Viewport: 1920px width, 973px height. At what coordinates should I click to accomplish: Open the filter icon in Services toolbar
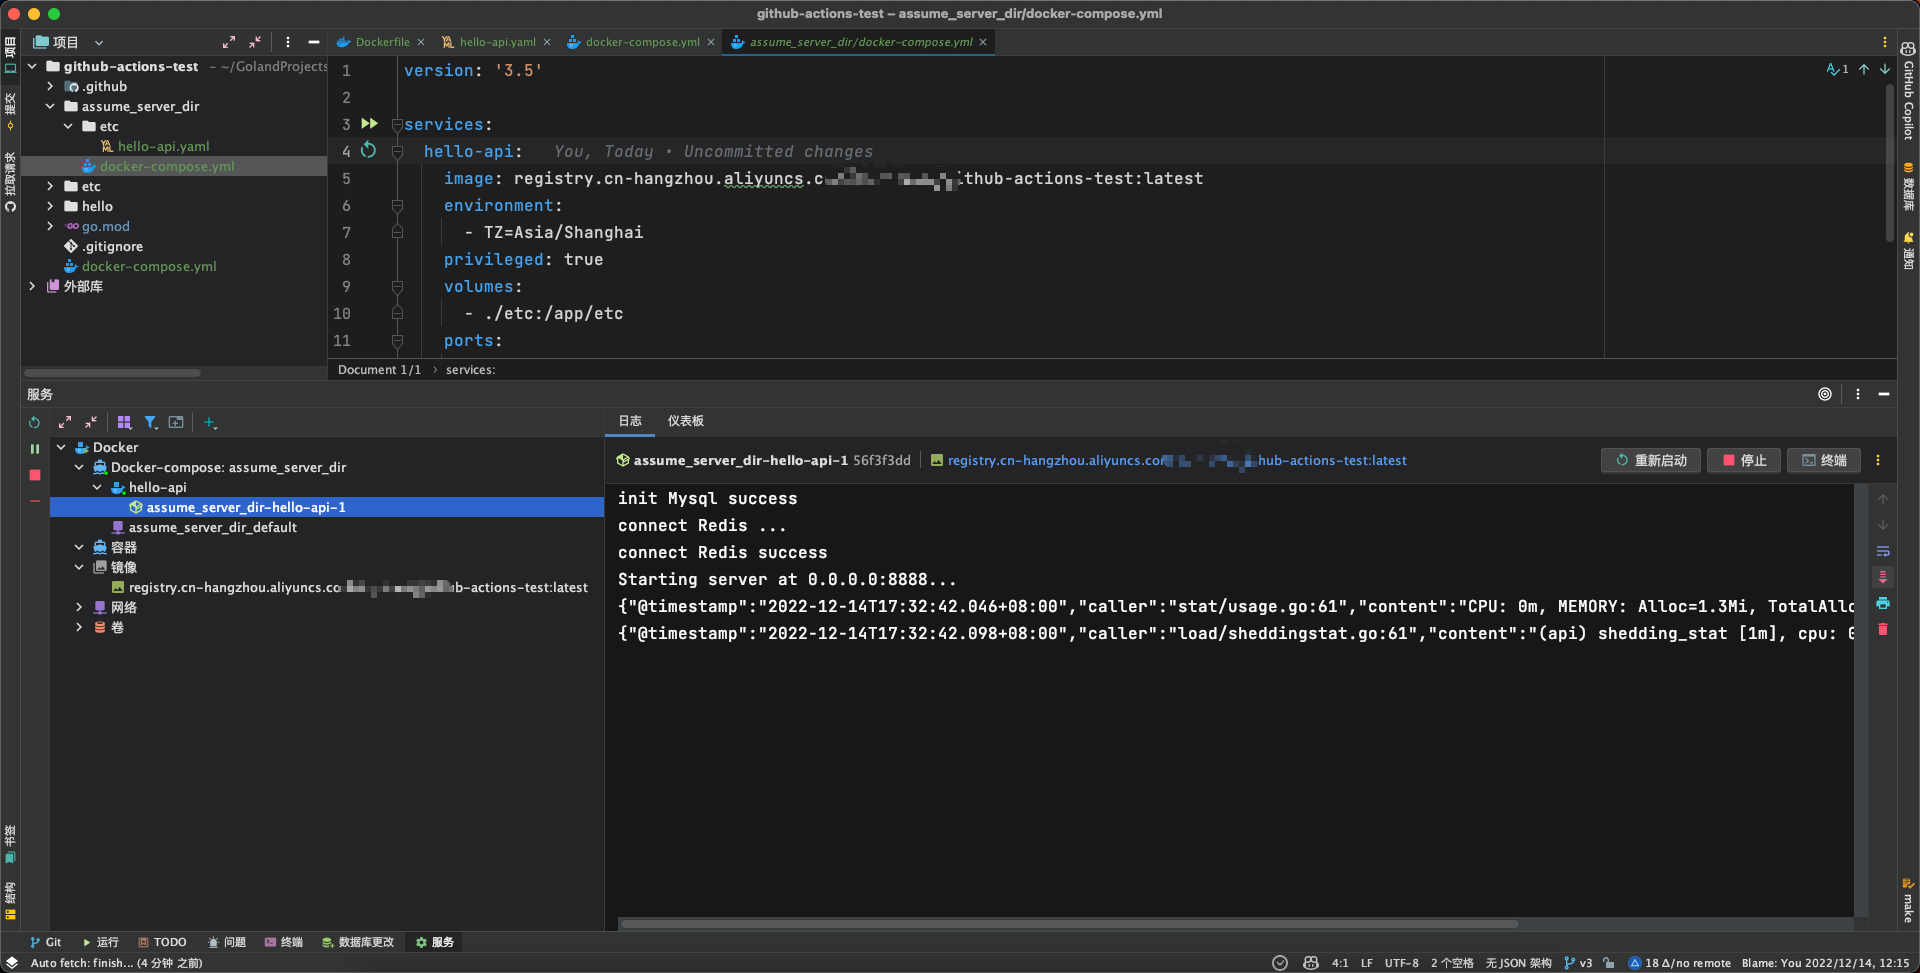click(x=151, y=423)
